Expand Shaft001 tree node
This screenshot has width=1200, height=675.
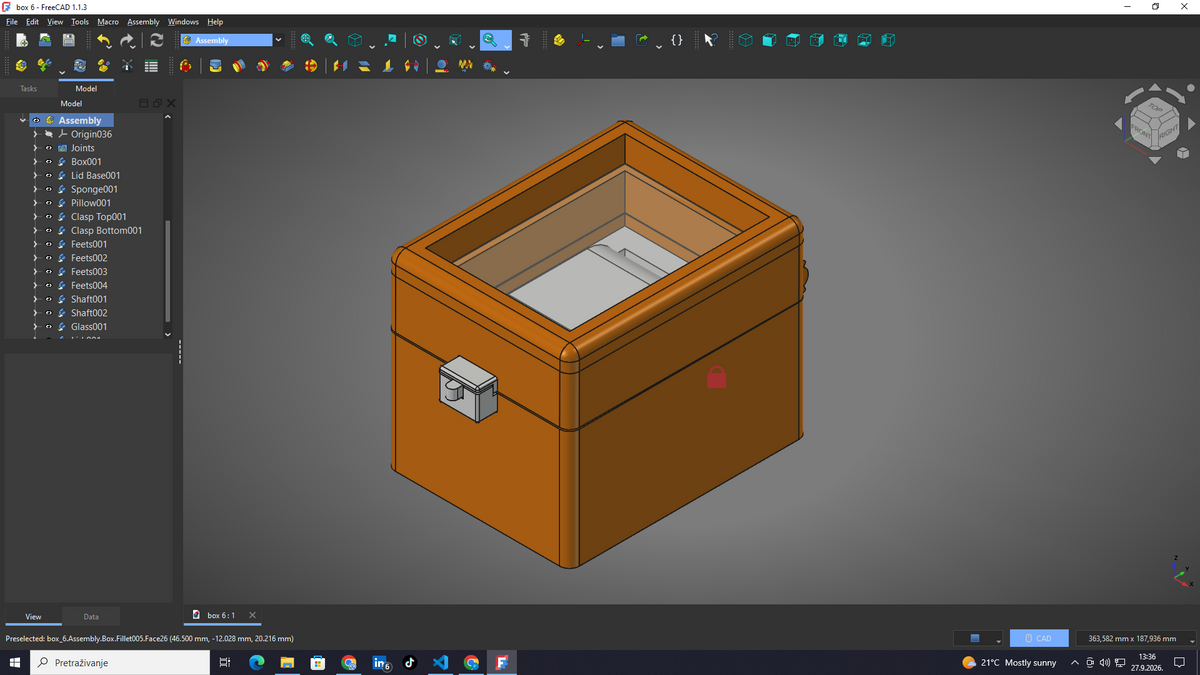pyautogui.click(x=35, y=299)
